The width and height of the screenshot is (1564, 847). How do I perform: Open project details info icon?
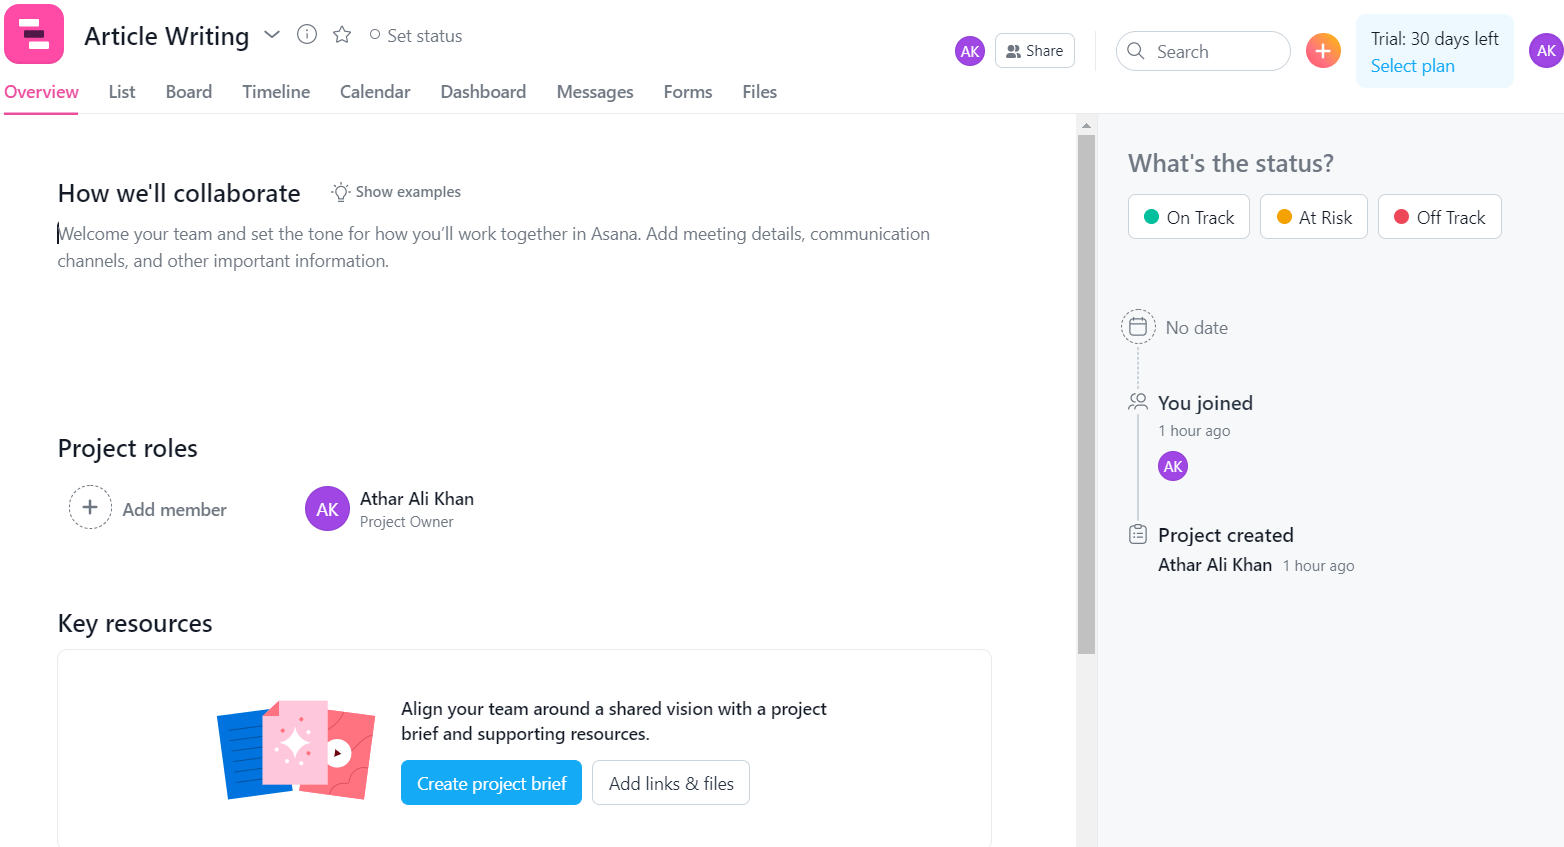tap(307, 34)
